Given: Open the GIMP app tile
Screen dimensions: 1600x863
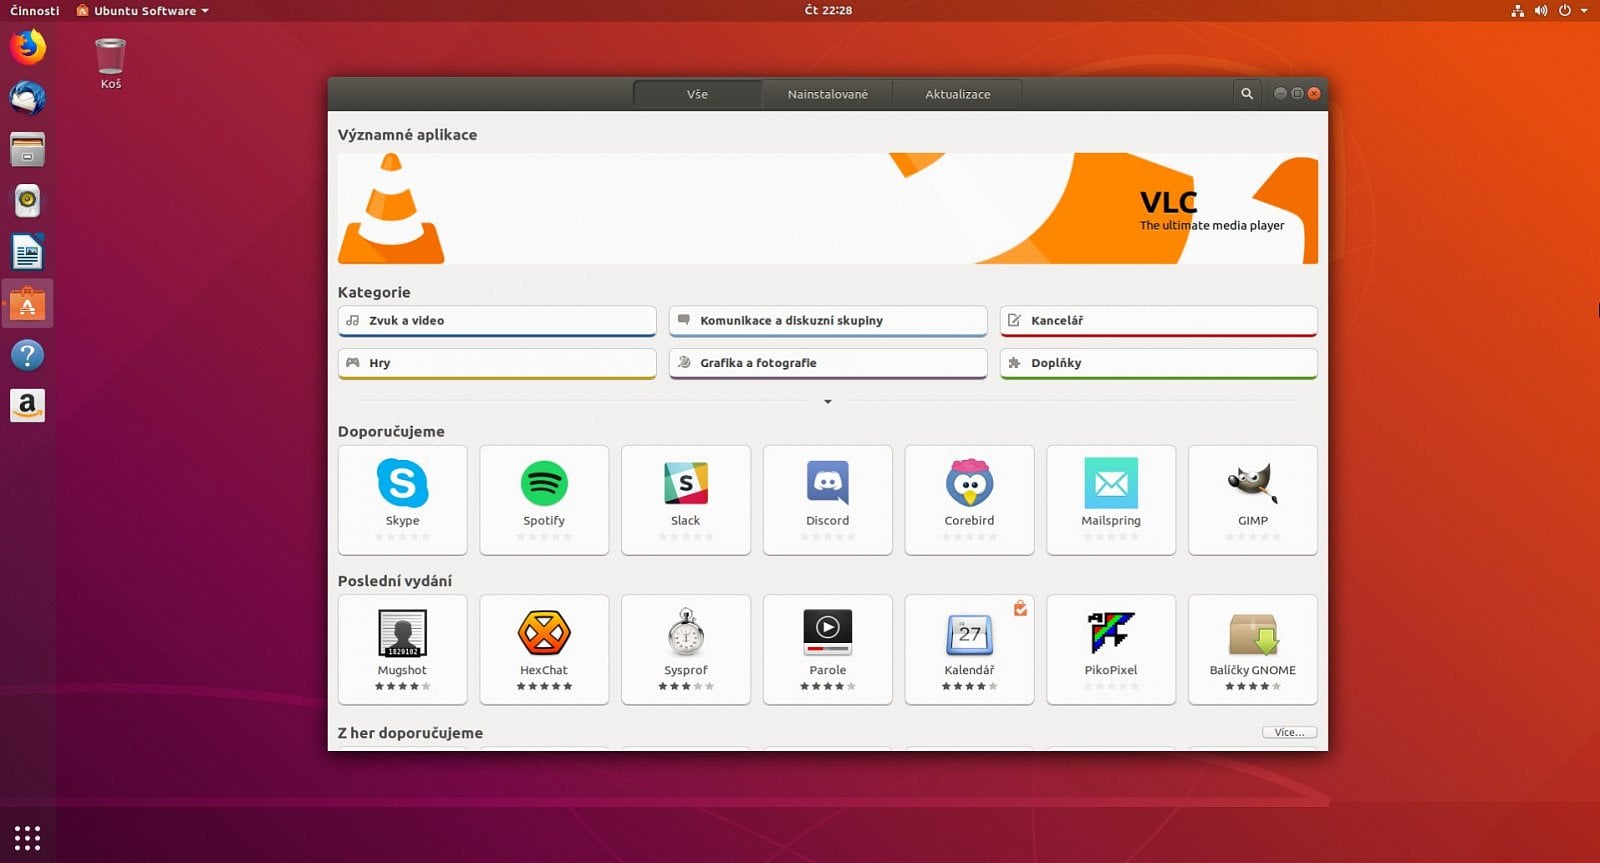Looking at the screenshot, I should [1253, 500].
